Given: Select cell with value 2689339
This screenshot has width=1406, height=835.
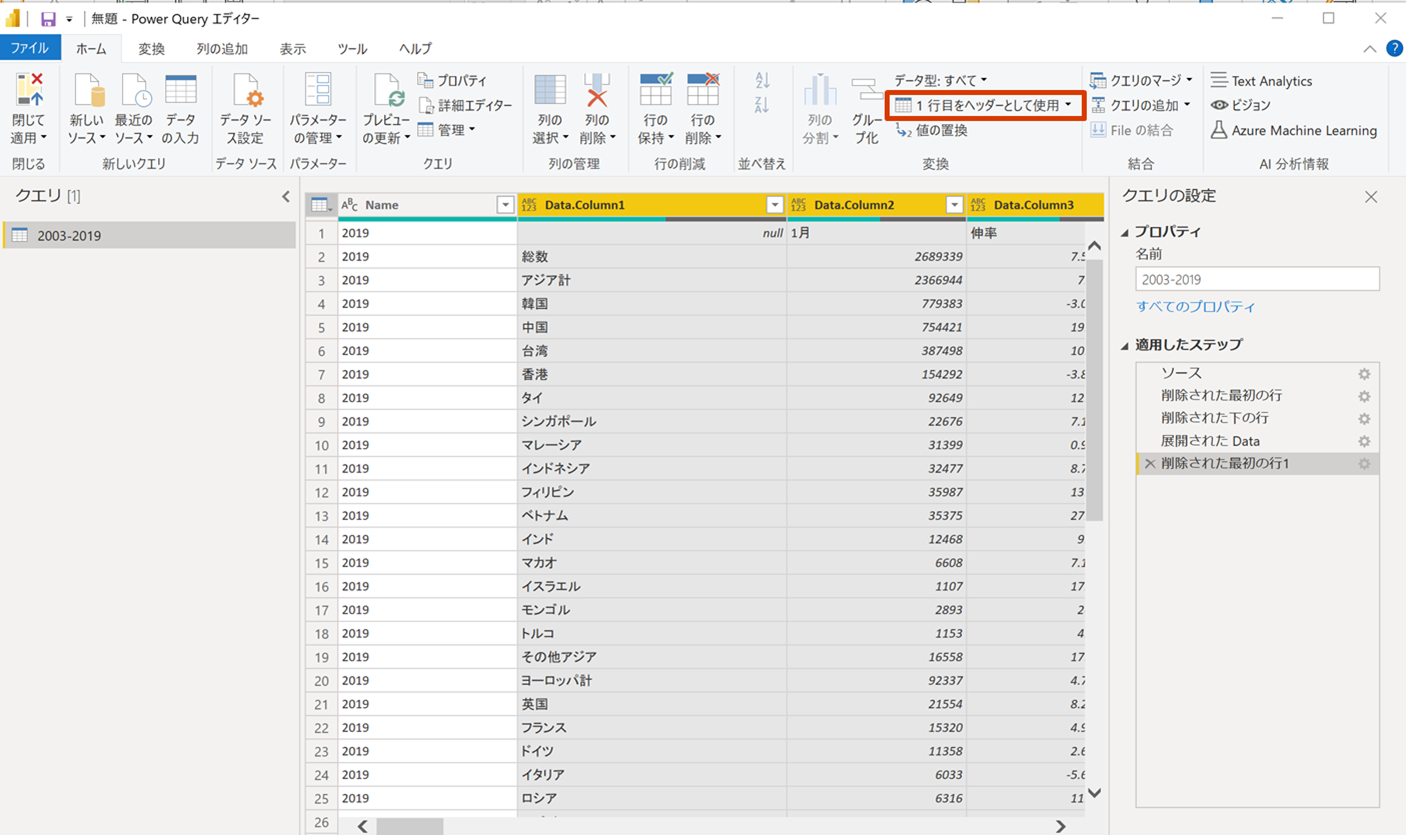Looking at the screenshot, I should pos(877,257).
